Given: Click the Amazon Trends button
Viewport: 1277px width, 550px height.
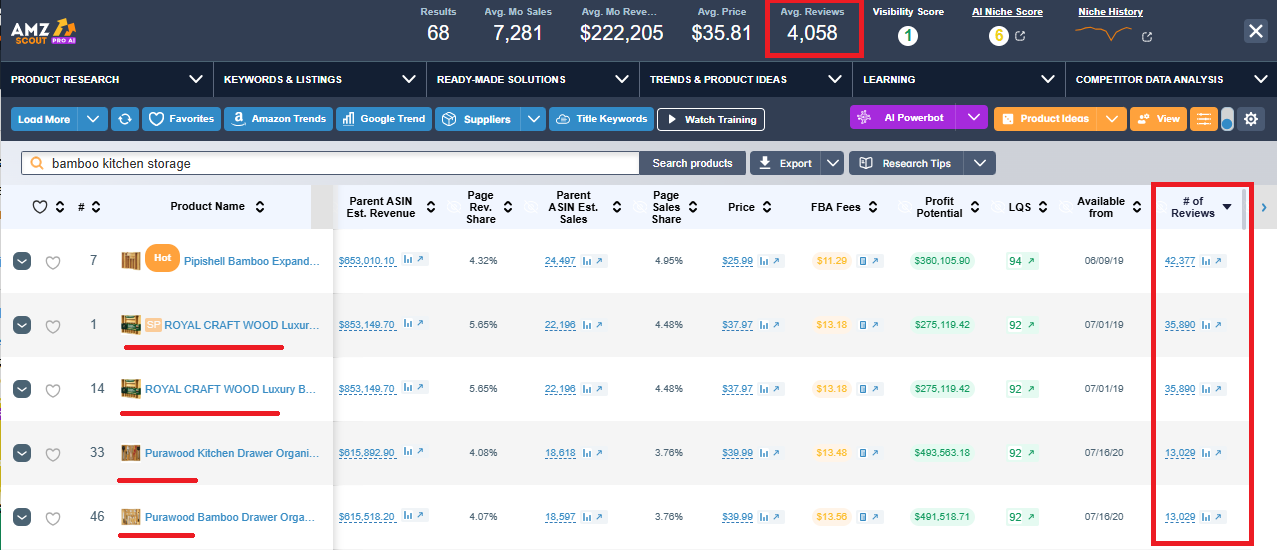Looking at the screenshot, I should tap(278, 119).
